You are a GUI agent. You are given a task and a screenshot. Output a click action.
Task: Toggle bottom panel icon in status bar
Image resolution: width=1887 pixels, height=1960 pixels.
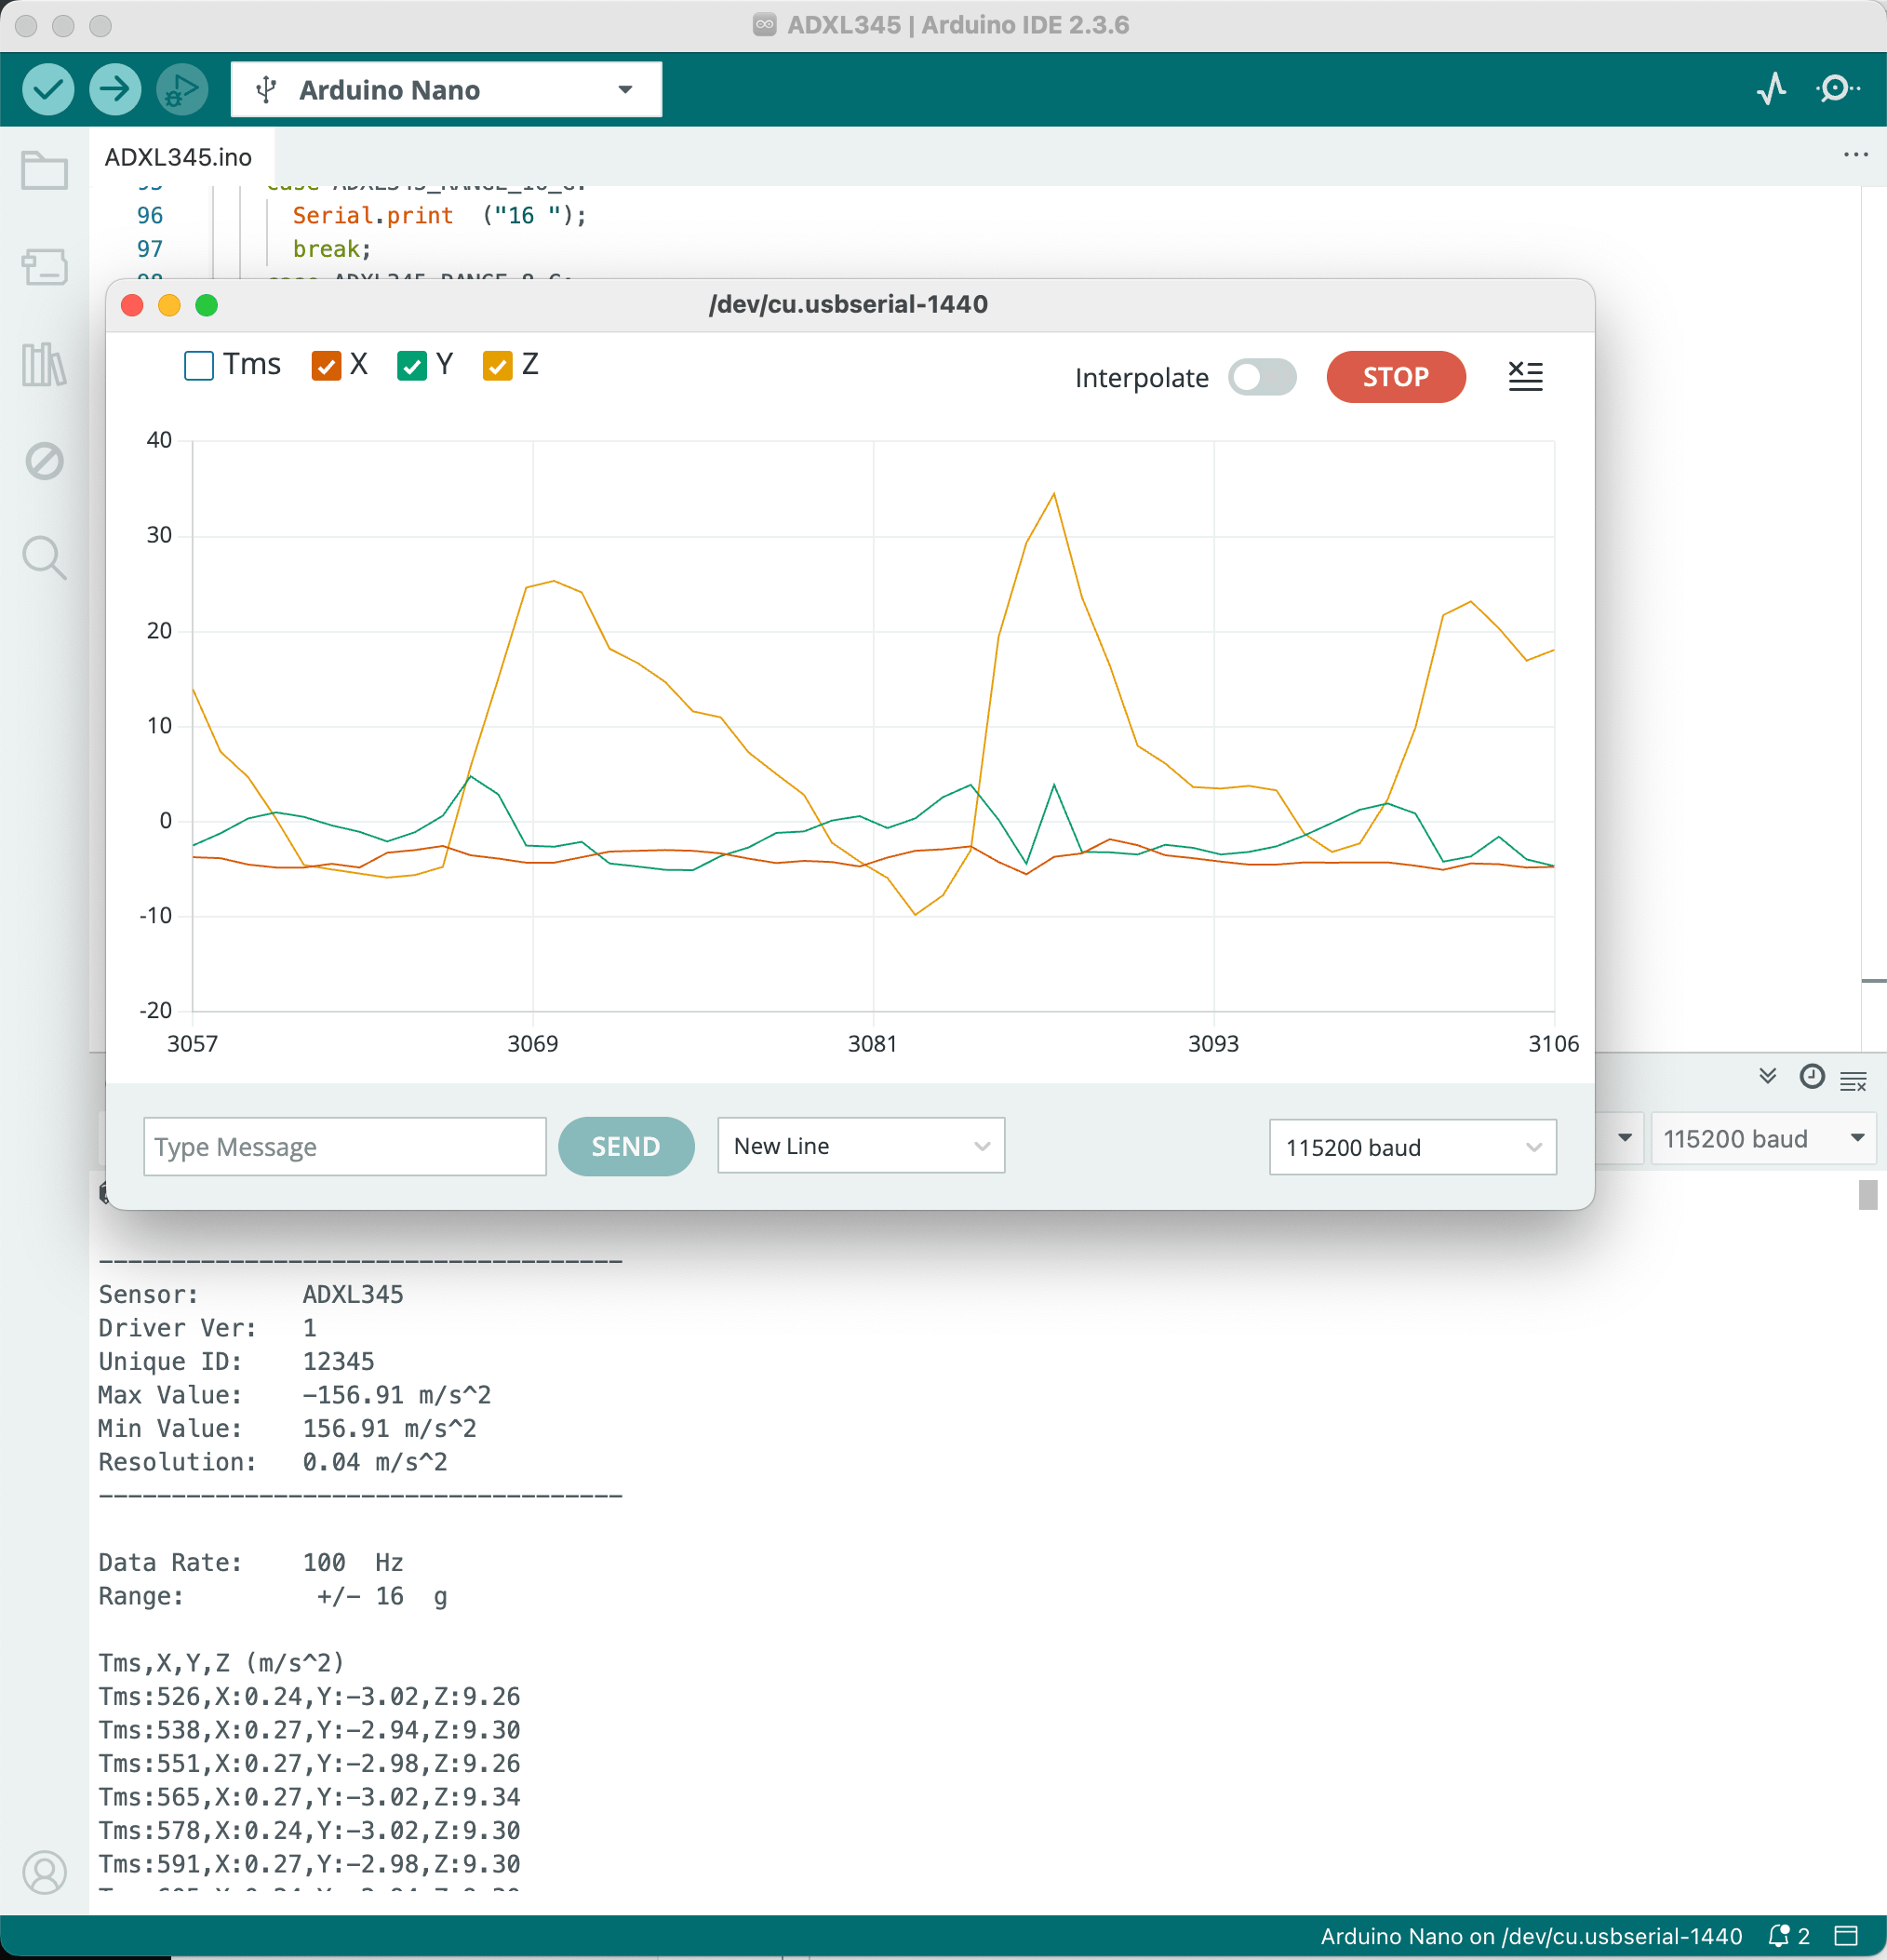1846,1936
